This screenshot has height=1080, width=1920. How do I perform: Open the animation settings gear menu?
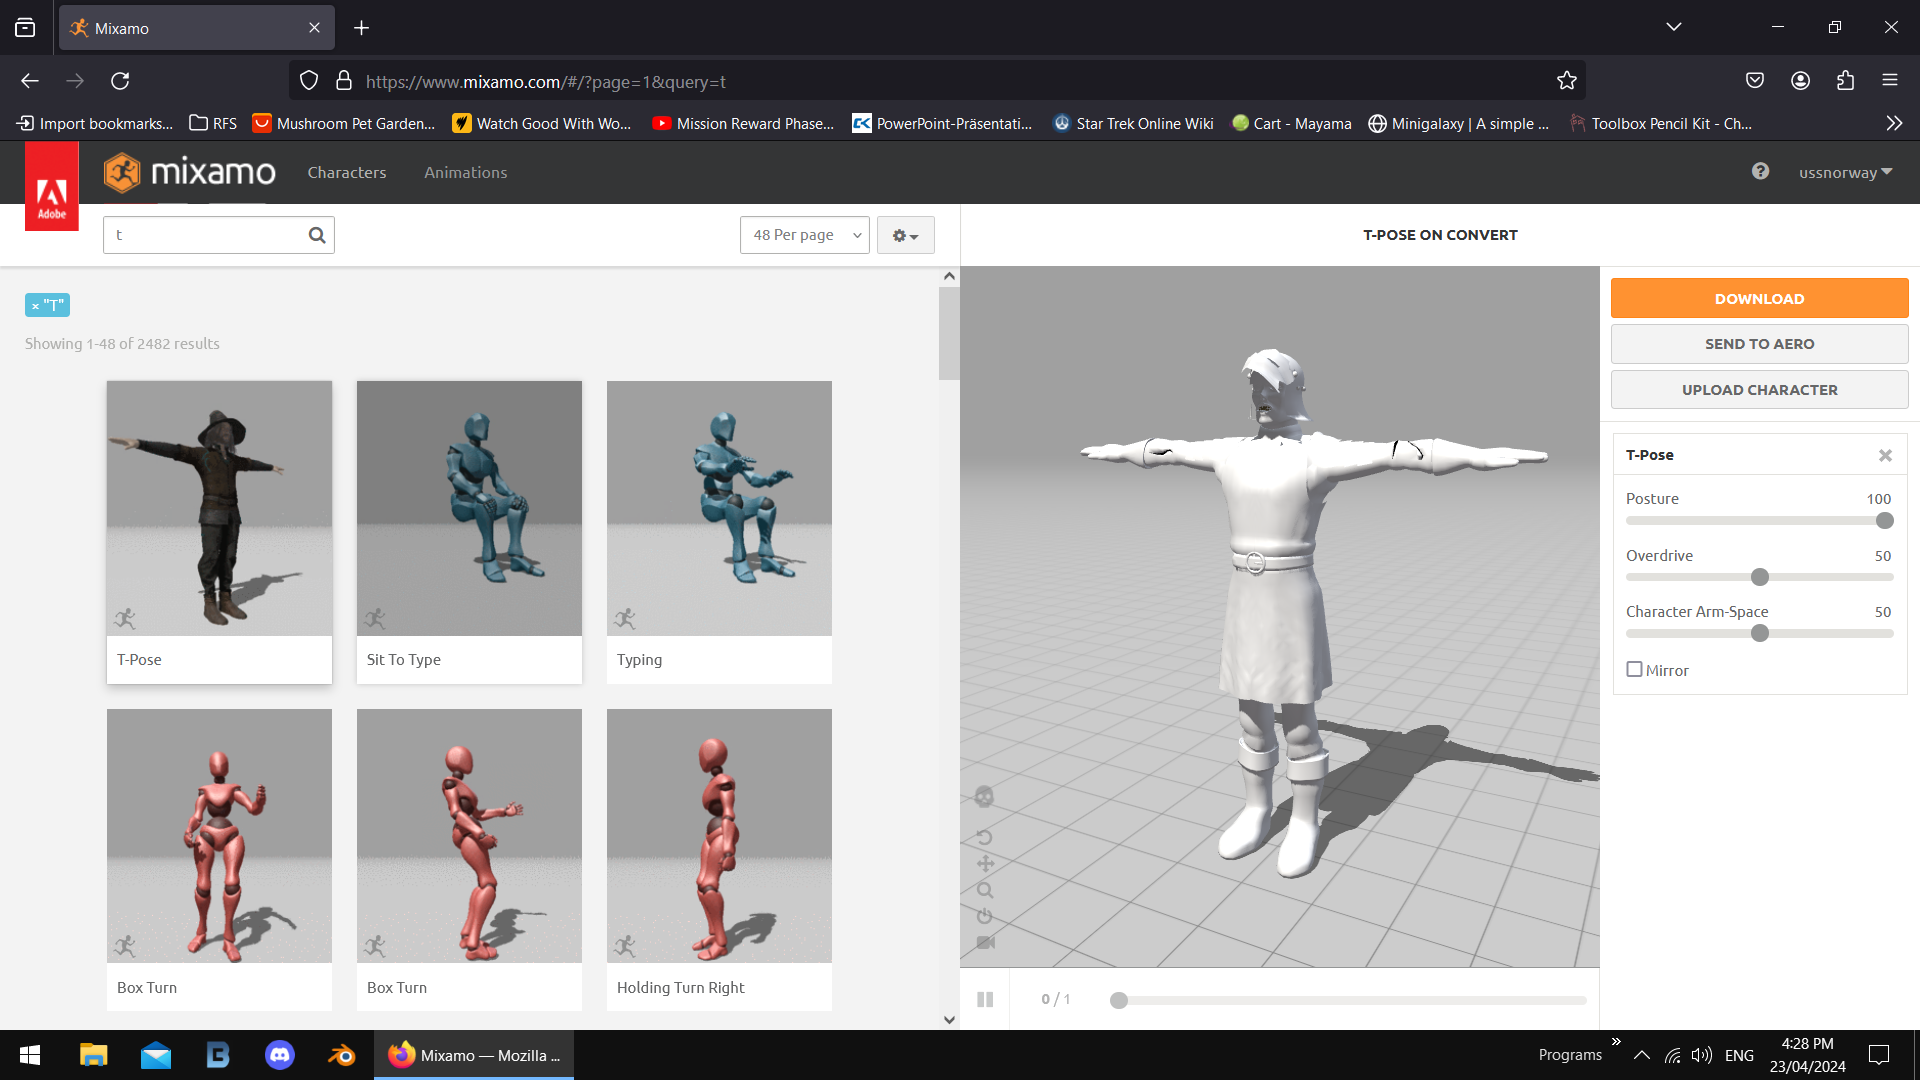pos(905,235)
